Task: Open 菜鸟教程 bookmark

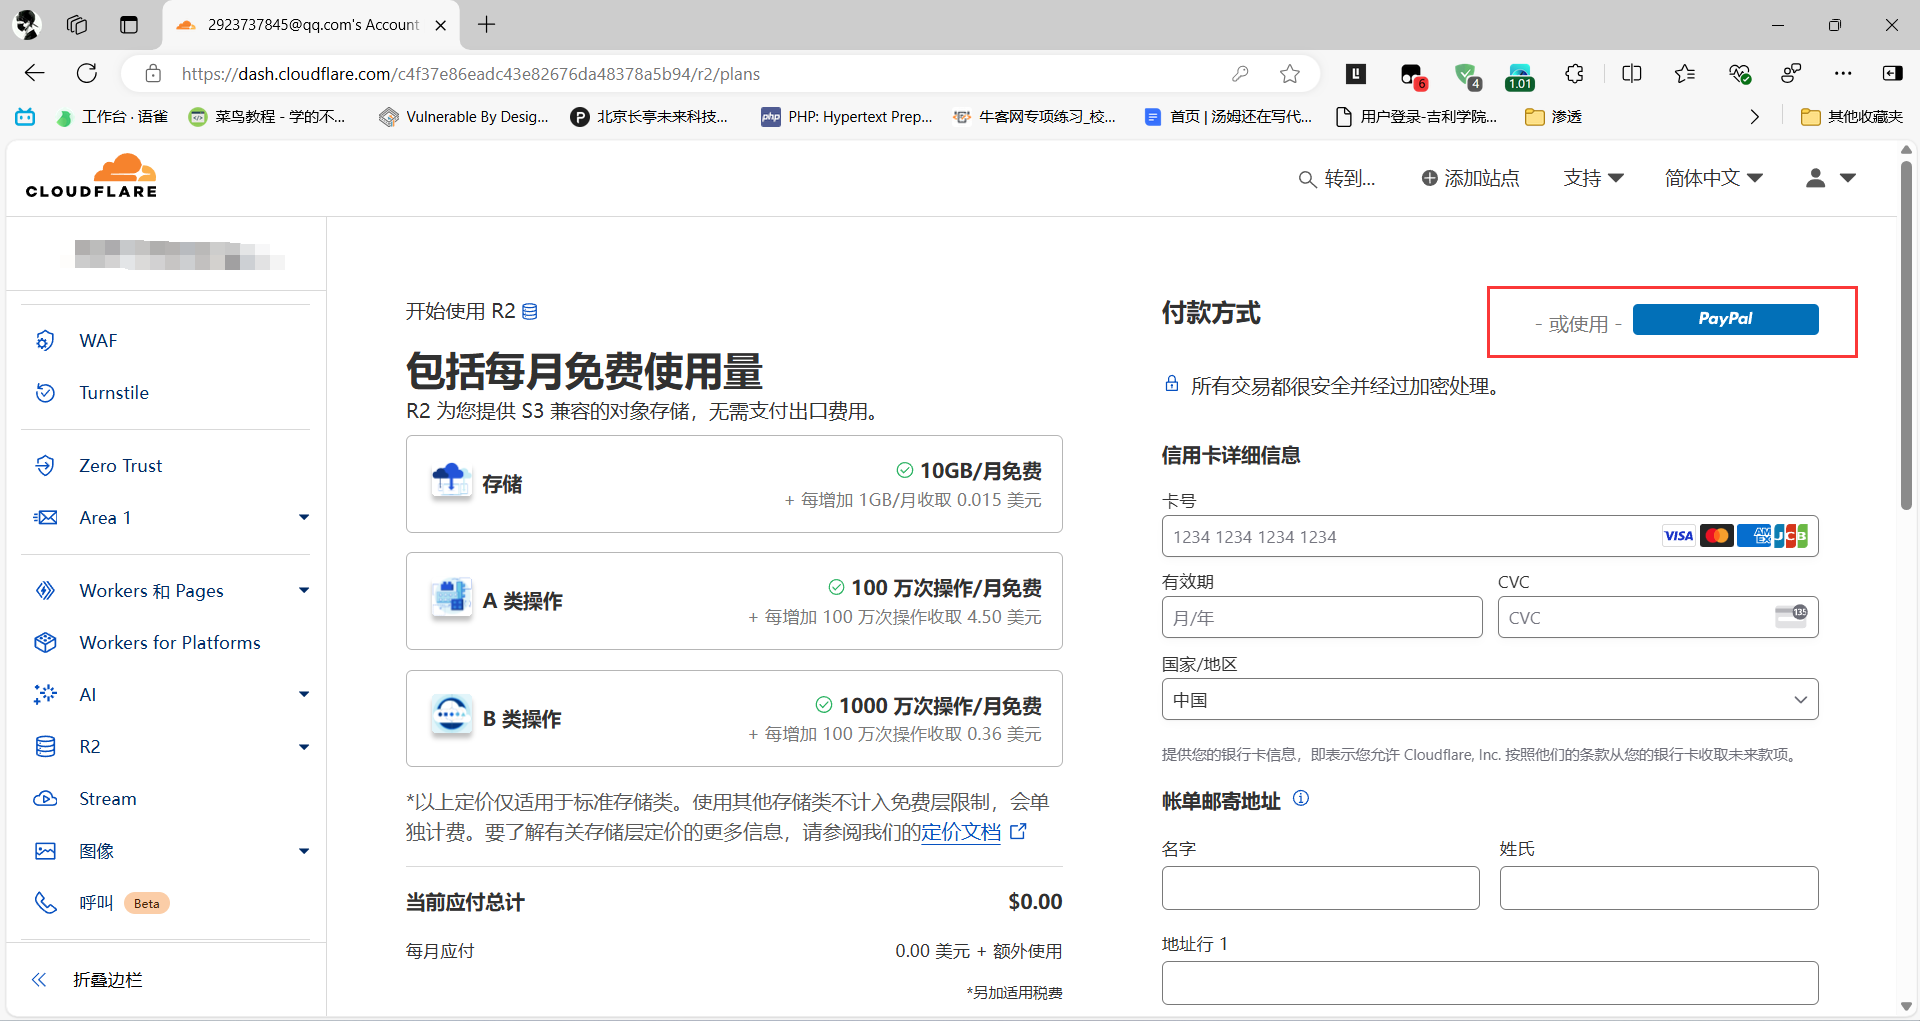Action: pyautogui.click(x=267, y=117)
